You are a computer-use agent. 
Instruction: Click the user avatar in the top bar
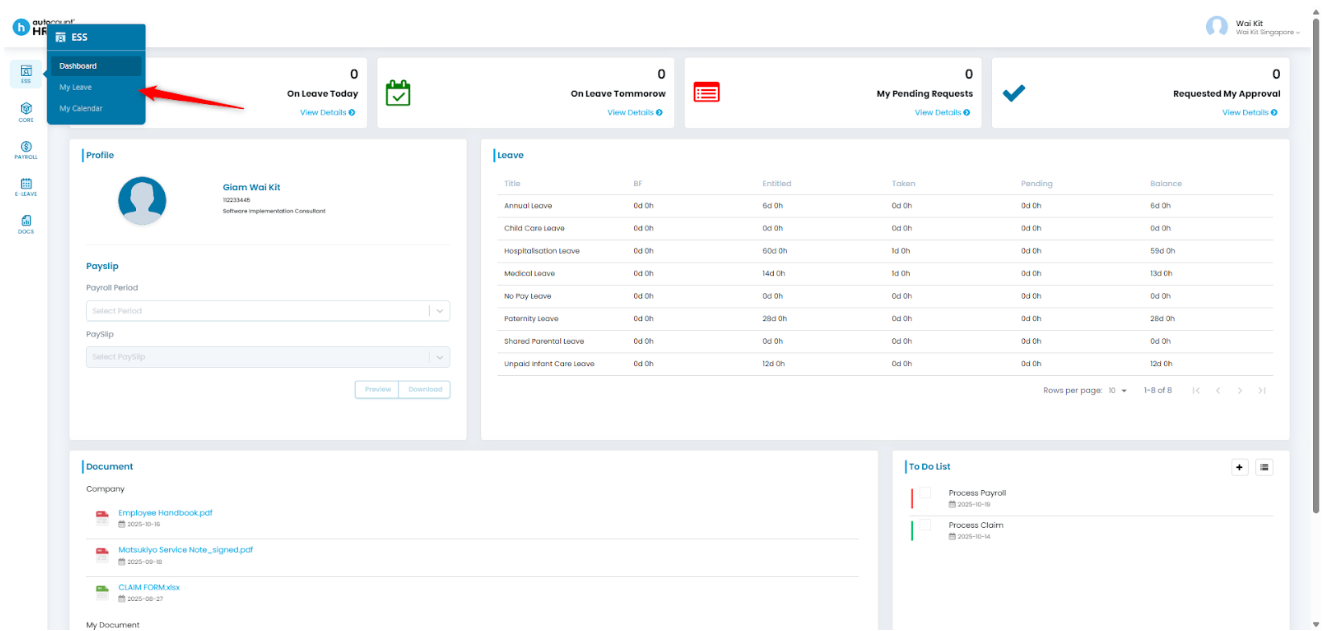click(x=1216, y=27)
